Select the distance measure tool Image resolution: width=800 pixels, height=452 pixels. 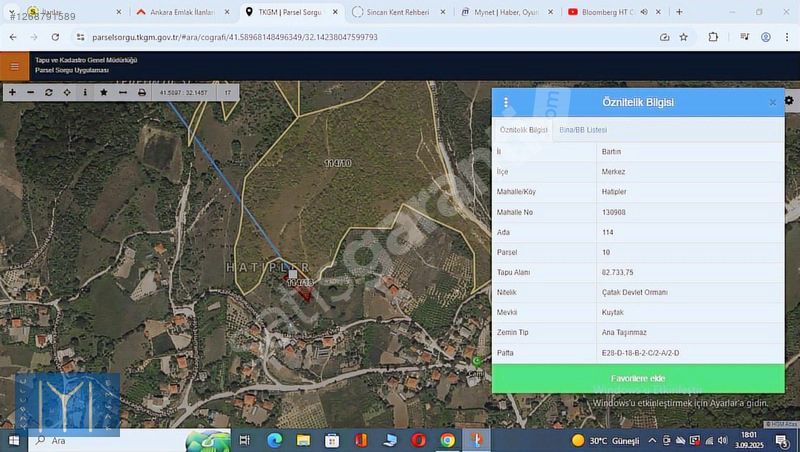(122, 92)
